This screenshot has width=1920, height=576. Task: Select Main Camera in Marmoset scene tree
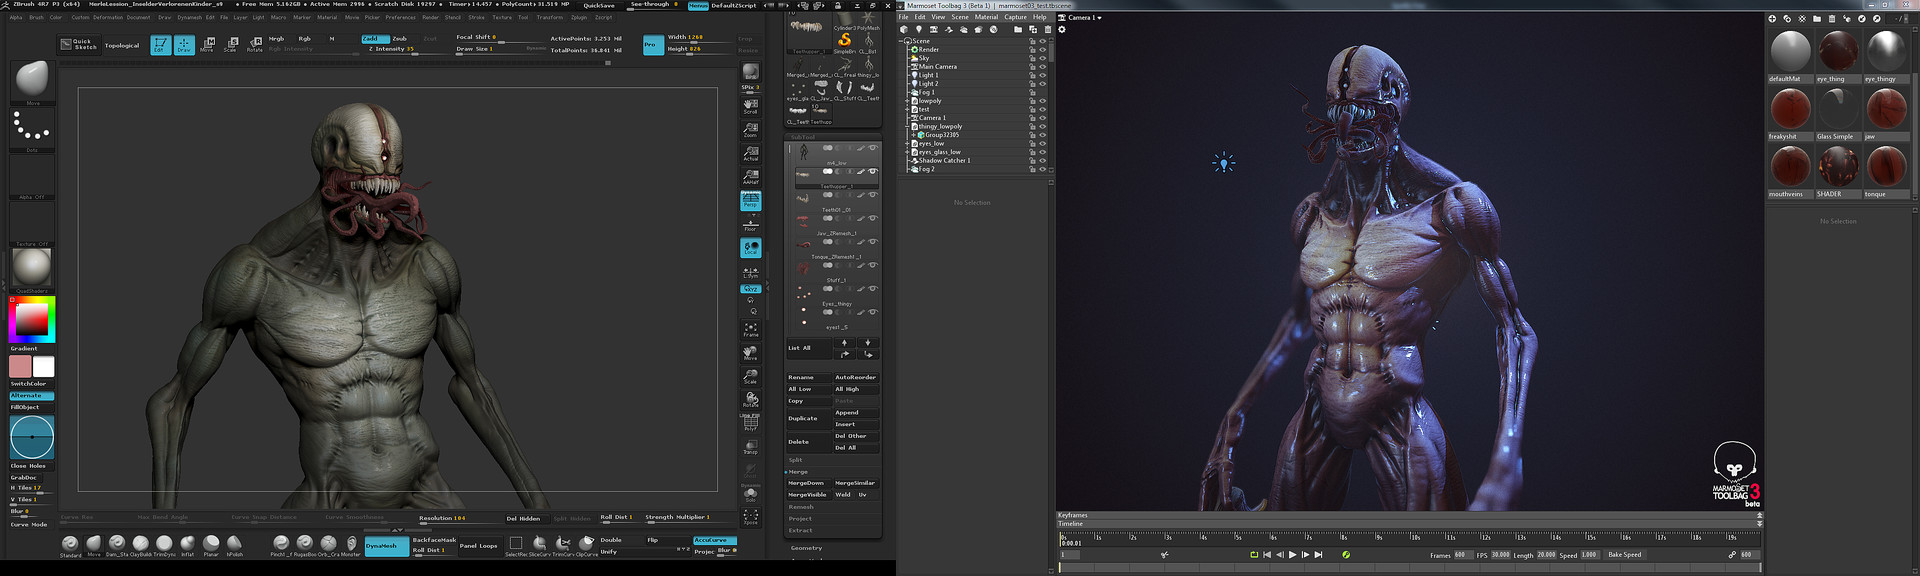(x=937, y=67)
